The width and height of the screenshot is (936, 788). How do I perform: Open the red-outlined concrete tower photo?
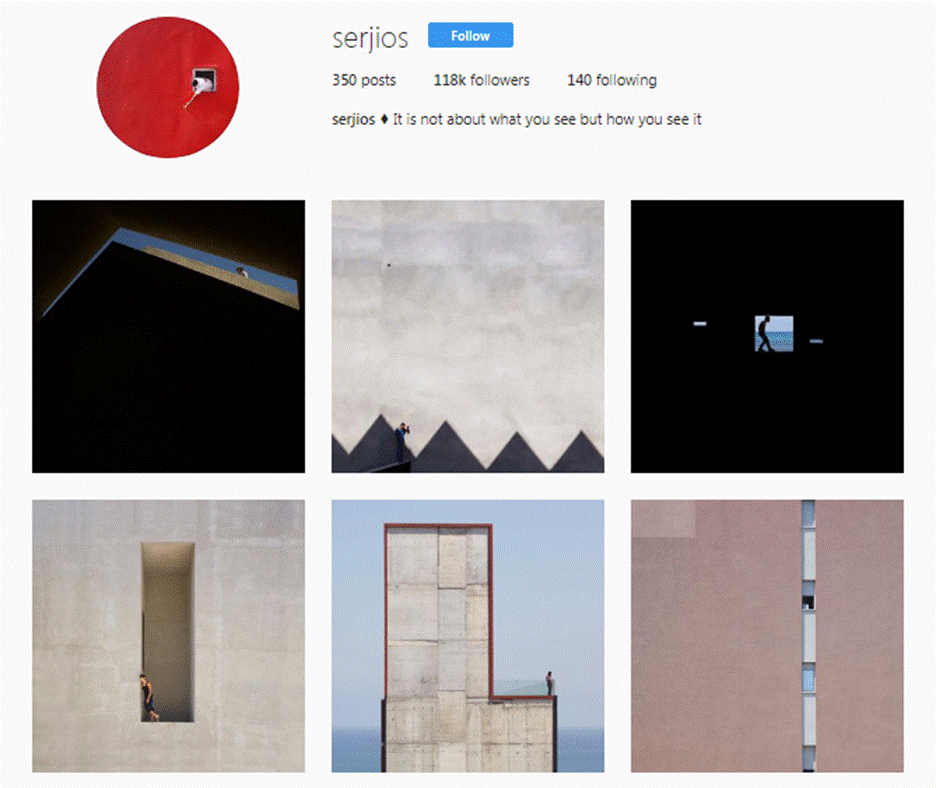(468, 636)
